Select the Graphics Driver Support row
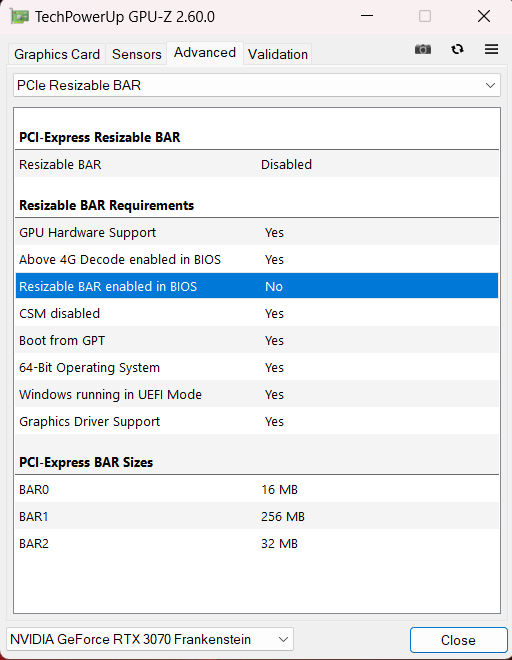Screen dimensions: 512x660 [x=257, y=421]
